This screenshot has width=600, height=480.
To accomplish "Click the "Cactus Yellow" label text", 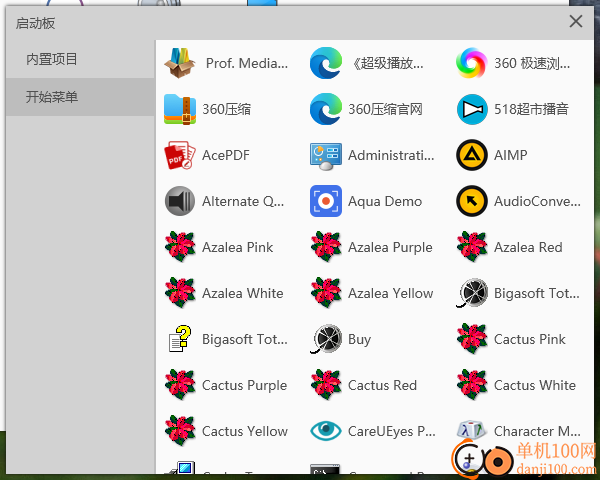I will [x=245, y=431].
